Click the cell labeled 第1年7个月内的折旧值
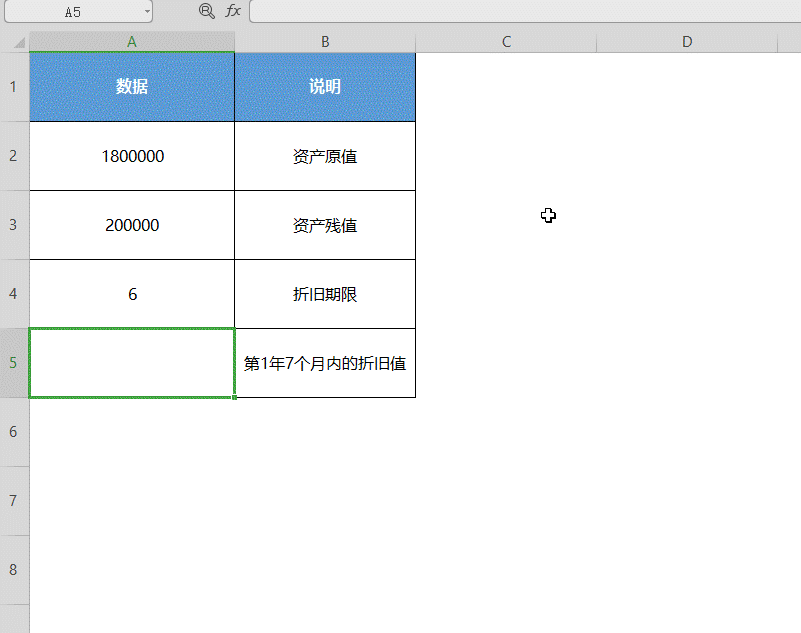 coord(325,363)
